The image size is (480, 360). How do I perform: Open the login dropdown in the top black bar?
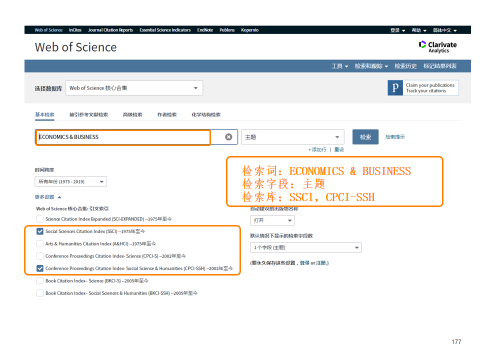[398, 30]
